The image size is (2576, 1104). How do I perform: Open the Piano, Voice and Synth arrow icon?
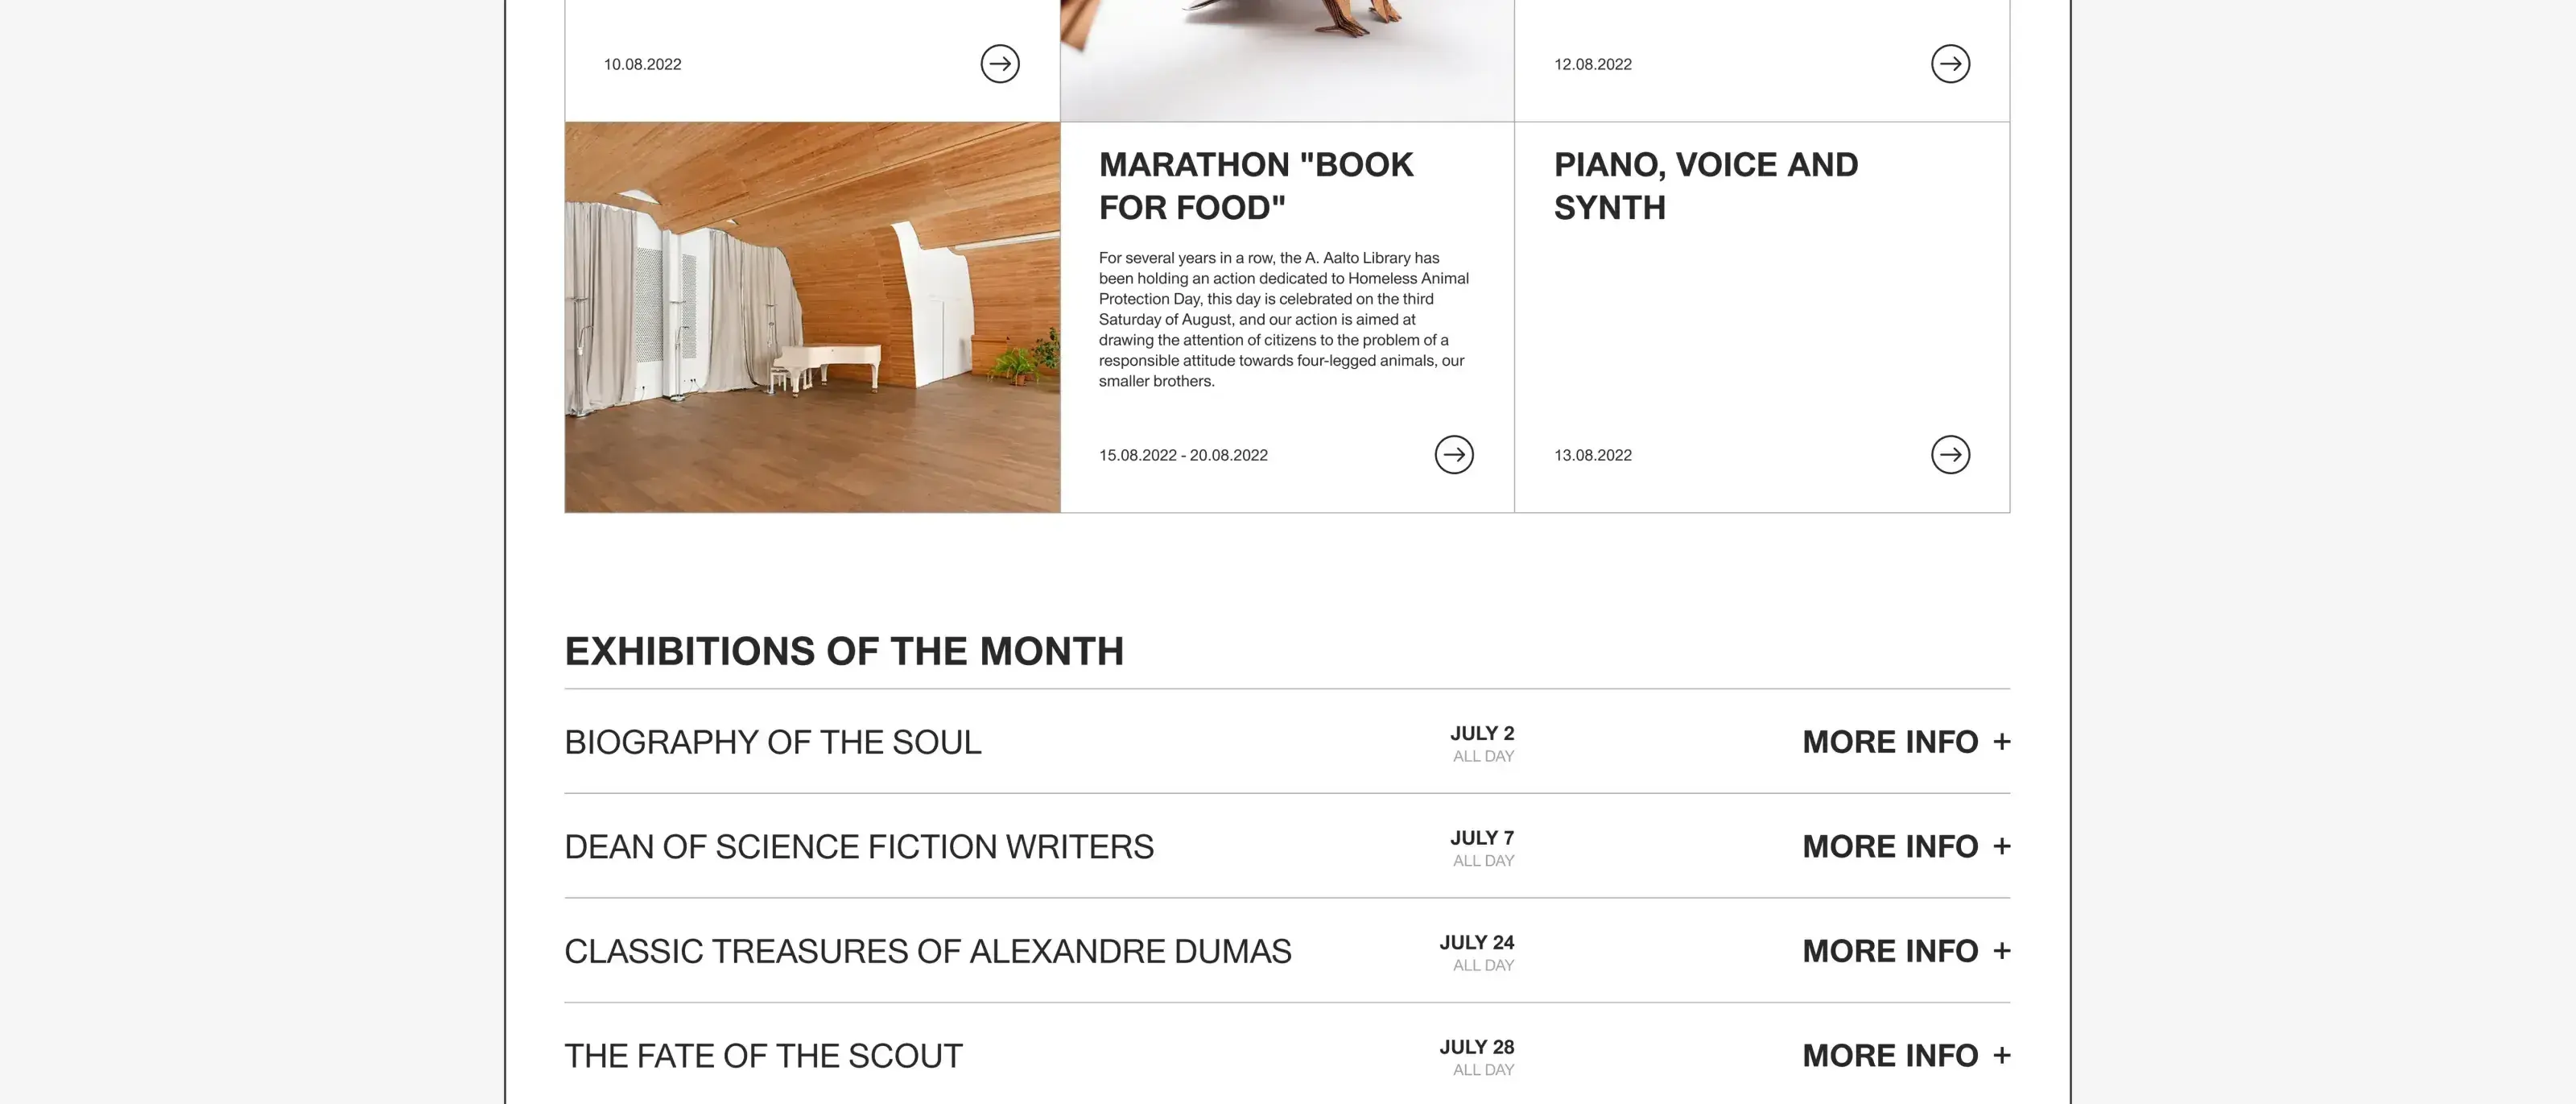pyautogui.click(x=1950, y=454)
